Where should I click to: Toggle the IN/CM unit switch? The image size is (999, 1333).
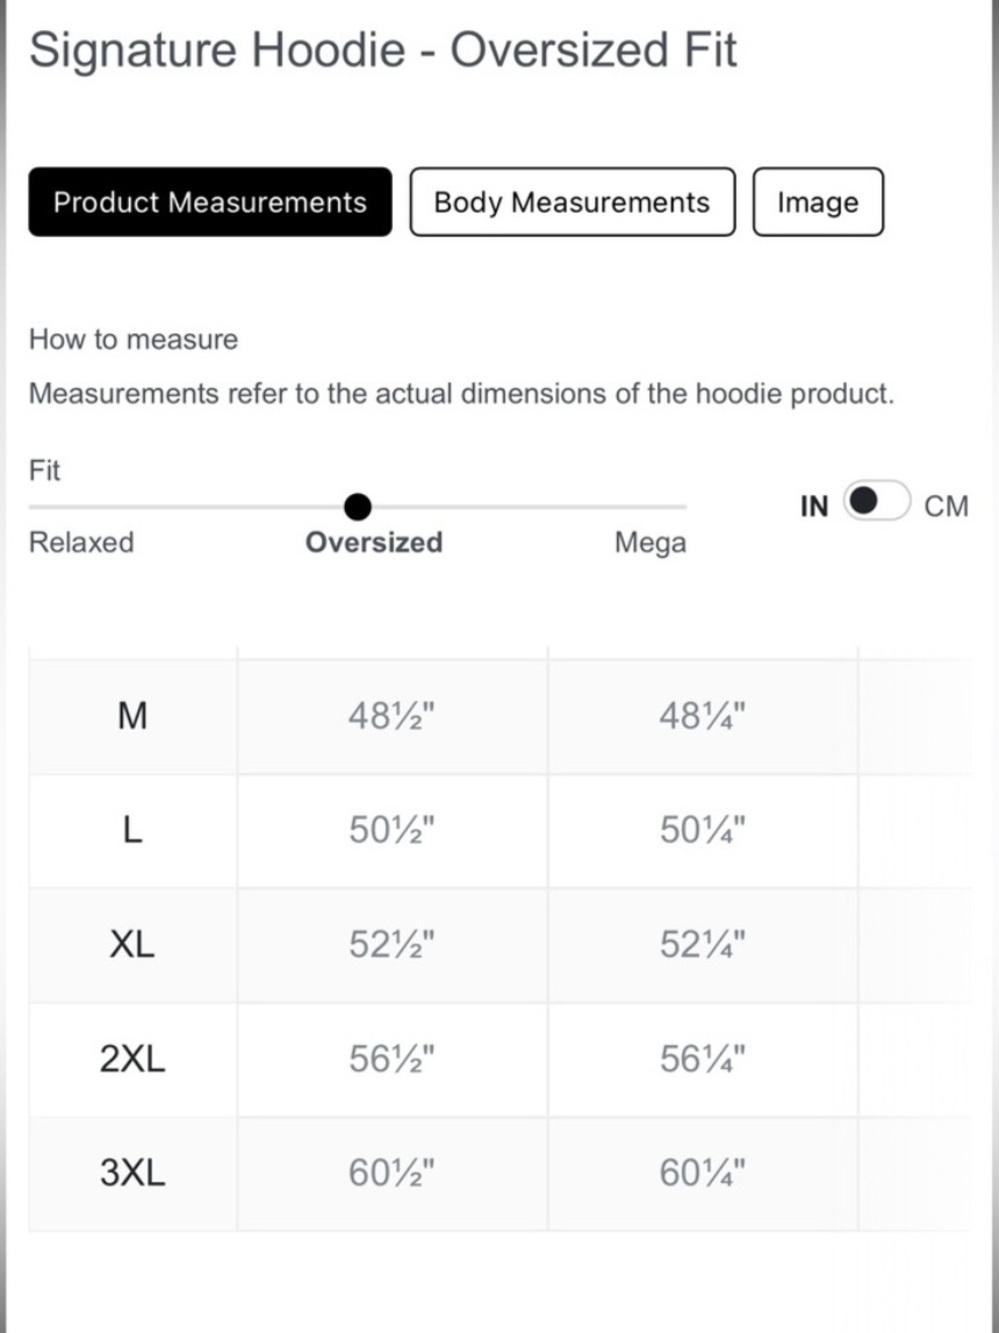[x=876, y=500]
